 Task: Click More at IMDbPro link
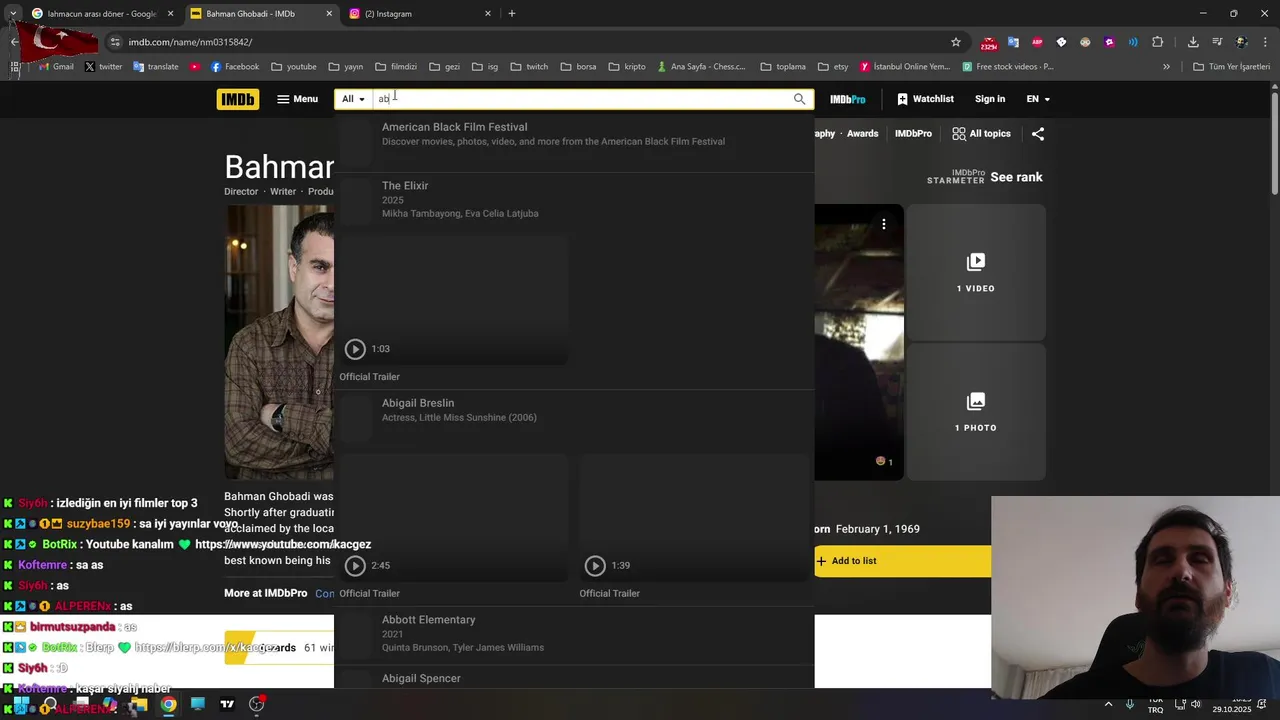pyautogui.click(x=265, y=593)
